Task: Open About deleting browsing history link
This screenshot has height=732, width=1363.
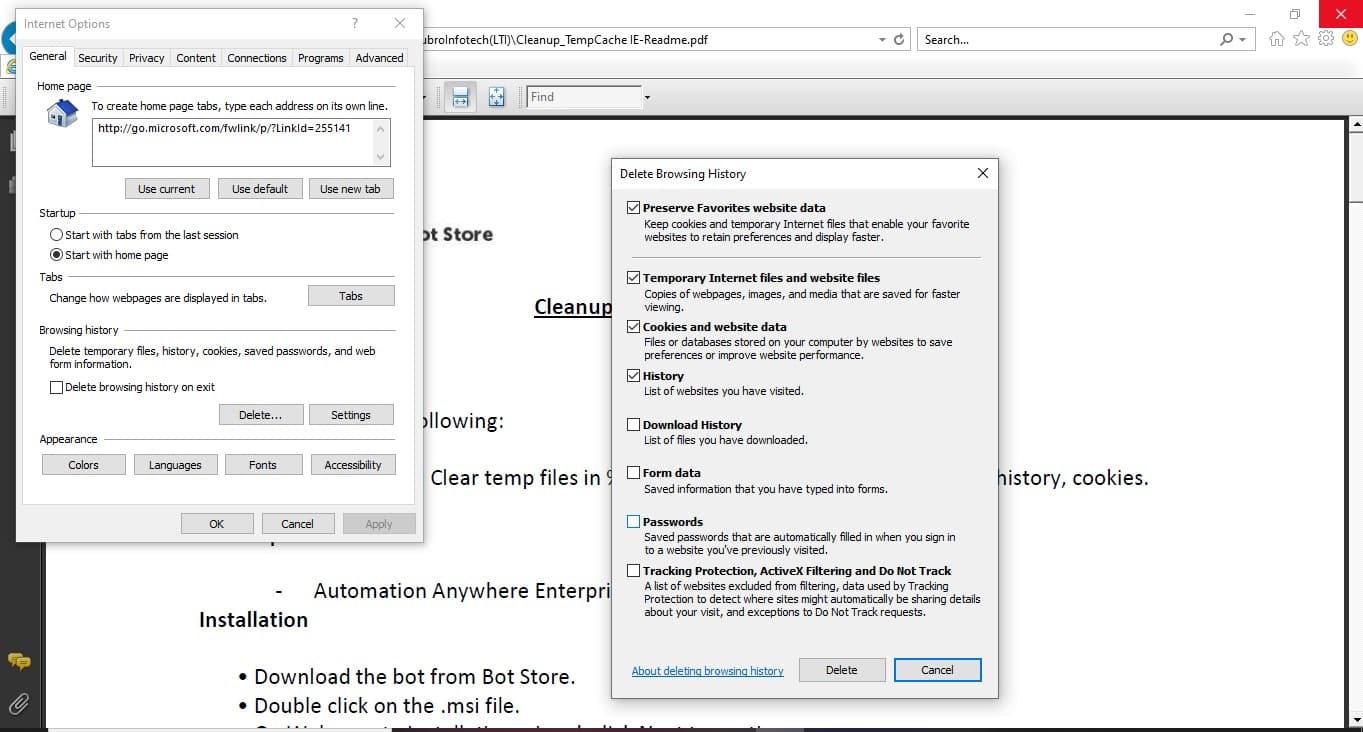Action: click(708, 671)
